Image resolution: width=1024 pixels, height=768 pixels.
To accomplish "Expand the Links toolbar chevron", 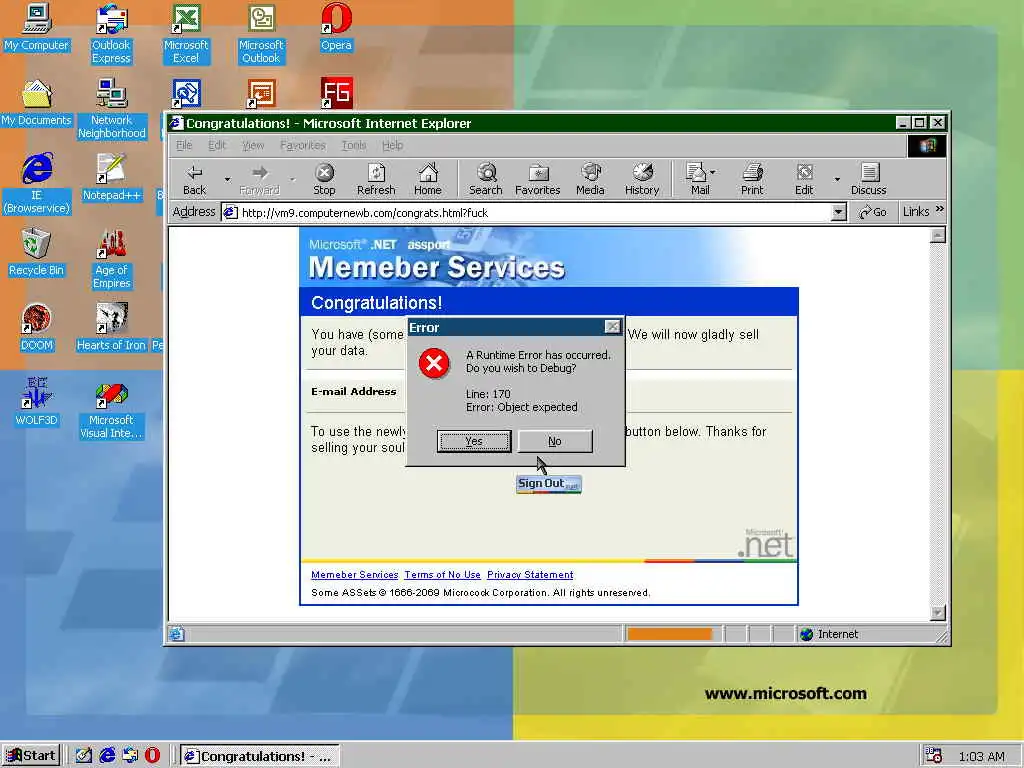I will coord(940,210).
